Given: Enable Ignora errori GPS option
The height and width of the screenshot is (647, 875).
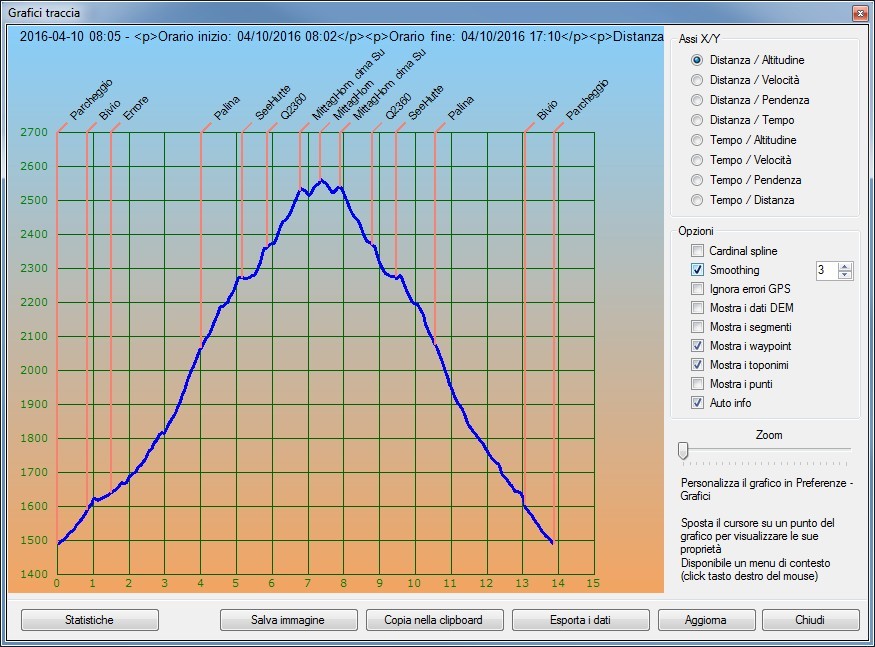Looking at the screenshot, I should [x=698, y=289].
